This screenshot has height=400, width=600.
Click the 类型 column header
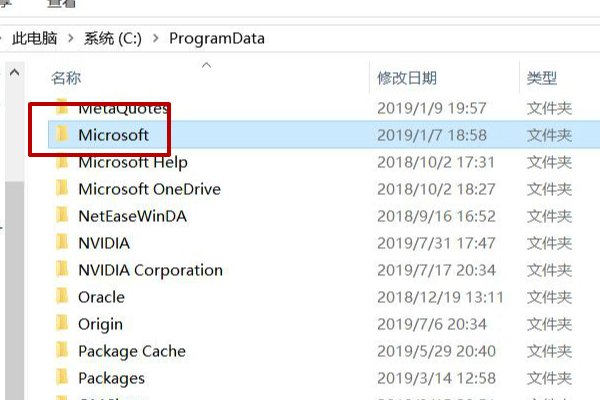tap(542, 78)
